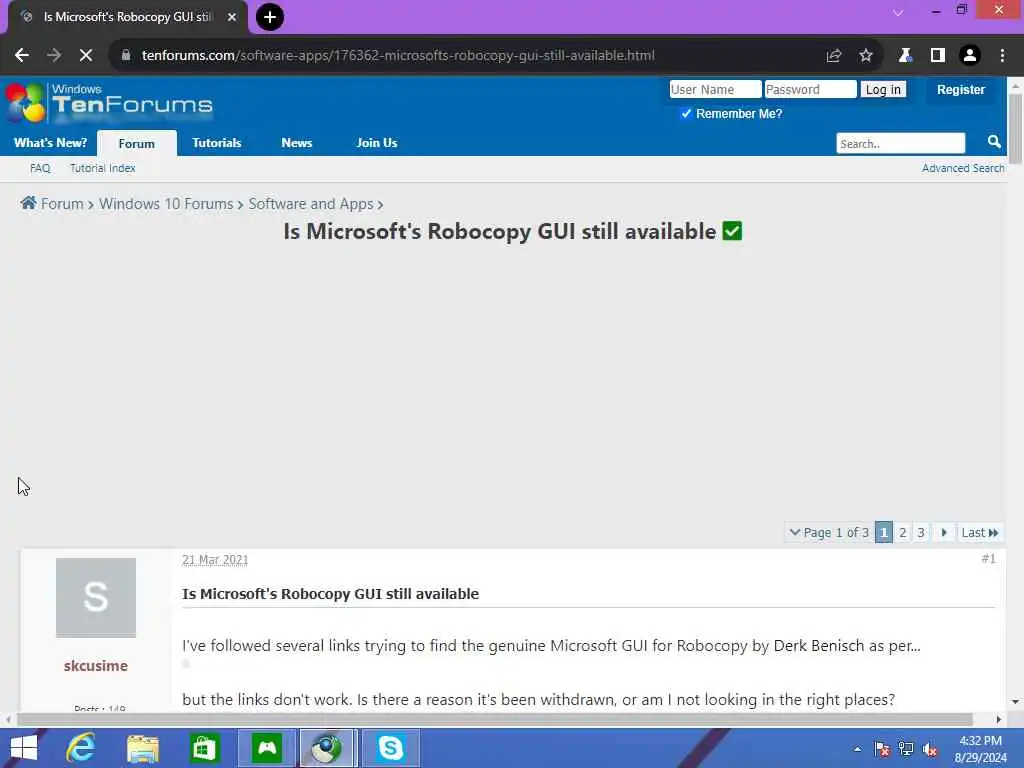Viewport: 1024px width, 768px height.
Task: Open the Join Us menu item
Action: [377, 143]
